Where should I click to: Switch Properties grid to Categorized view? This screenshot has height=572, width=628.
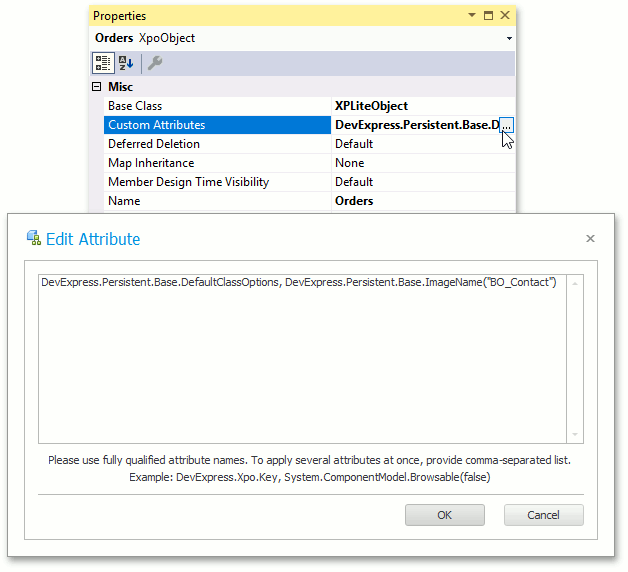coord(103,63)
